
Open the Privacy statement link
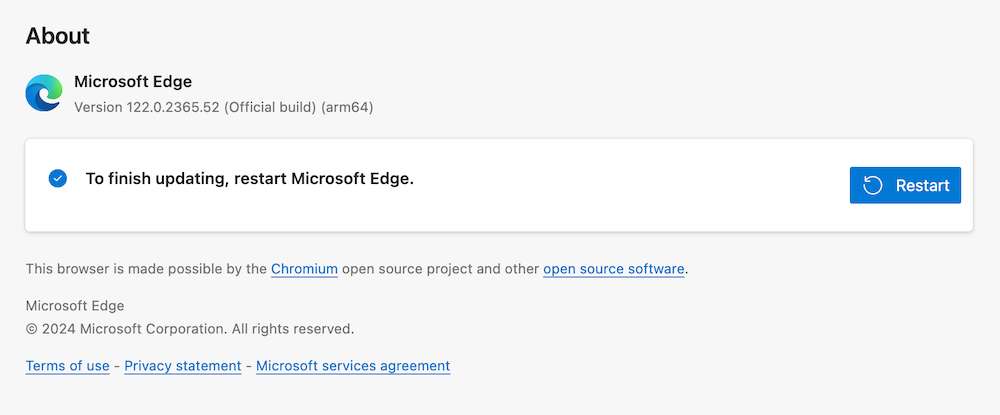[182, 366]
